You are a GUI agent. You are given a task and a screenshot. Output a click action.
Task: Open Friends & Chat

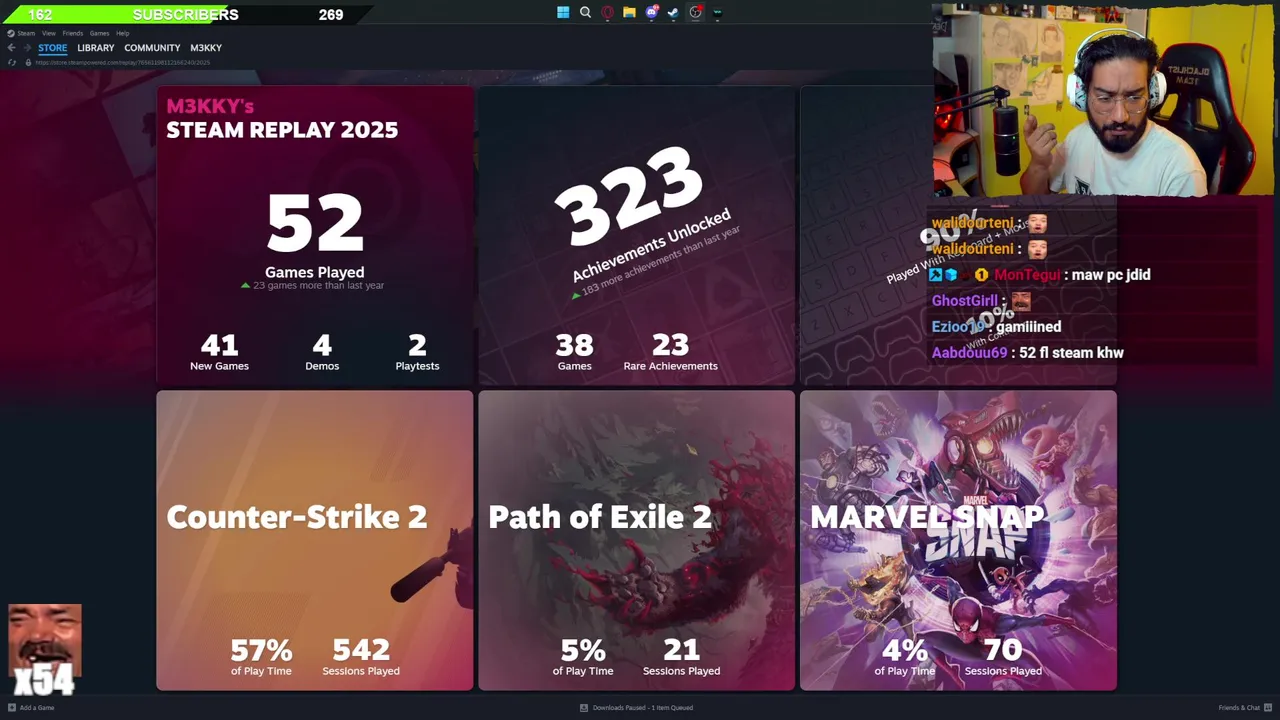coord(1239,708)
